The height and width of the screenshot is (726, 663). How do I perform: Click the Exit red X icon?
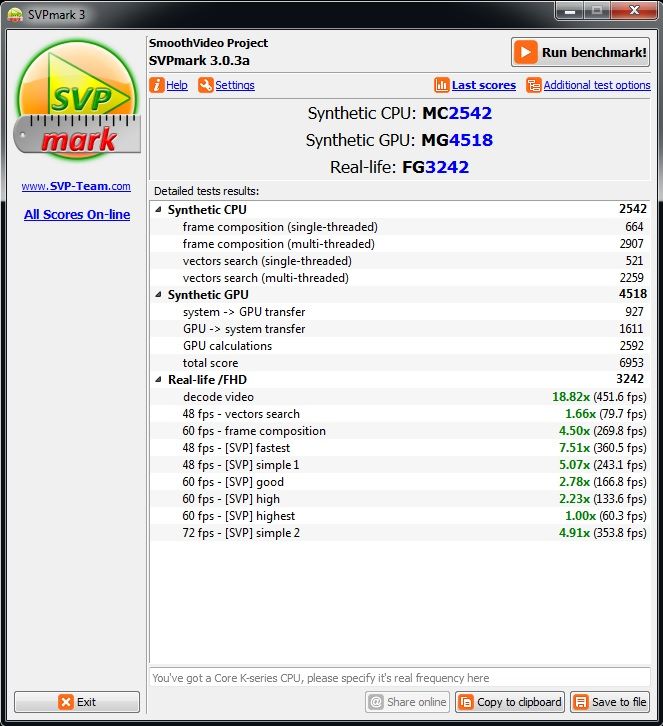tap(66, 702)
